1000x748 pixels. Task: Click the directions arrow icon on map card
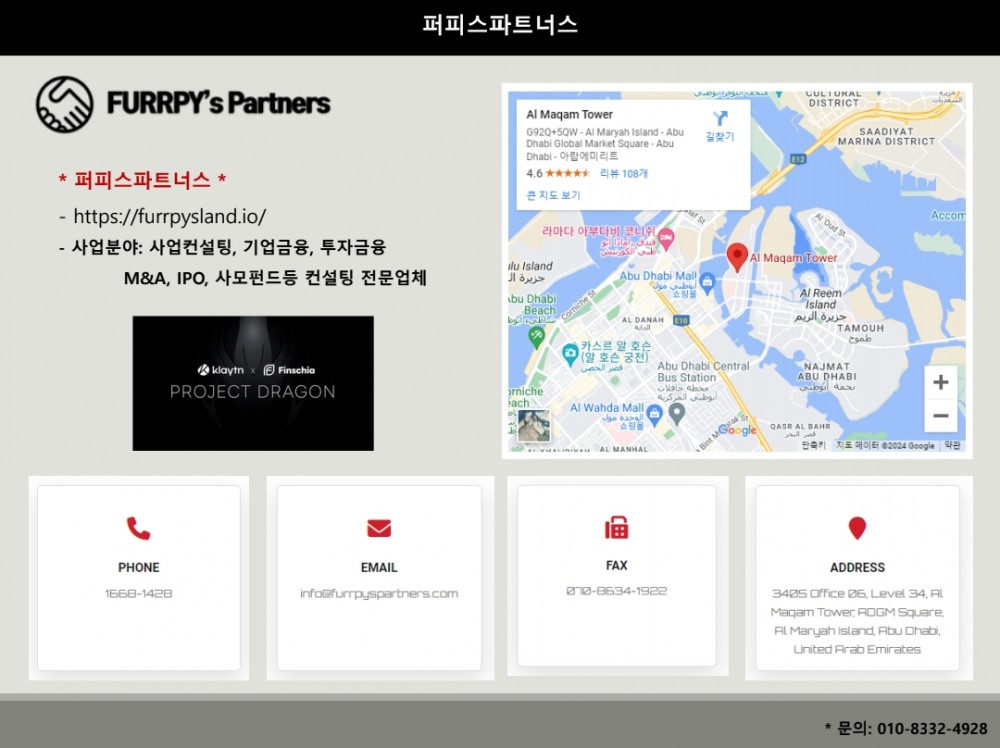pyautogui.click(x=720, y=119)
